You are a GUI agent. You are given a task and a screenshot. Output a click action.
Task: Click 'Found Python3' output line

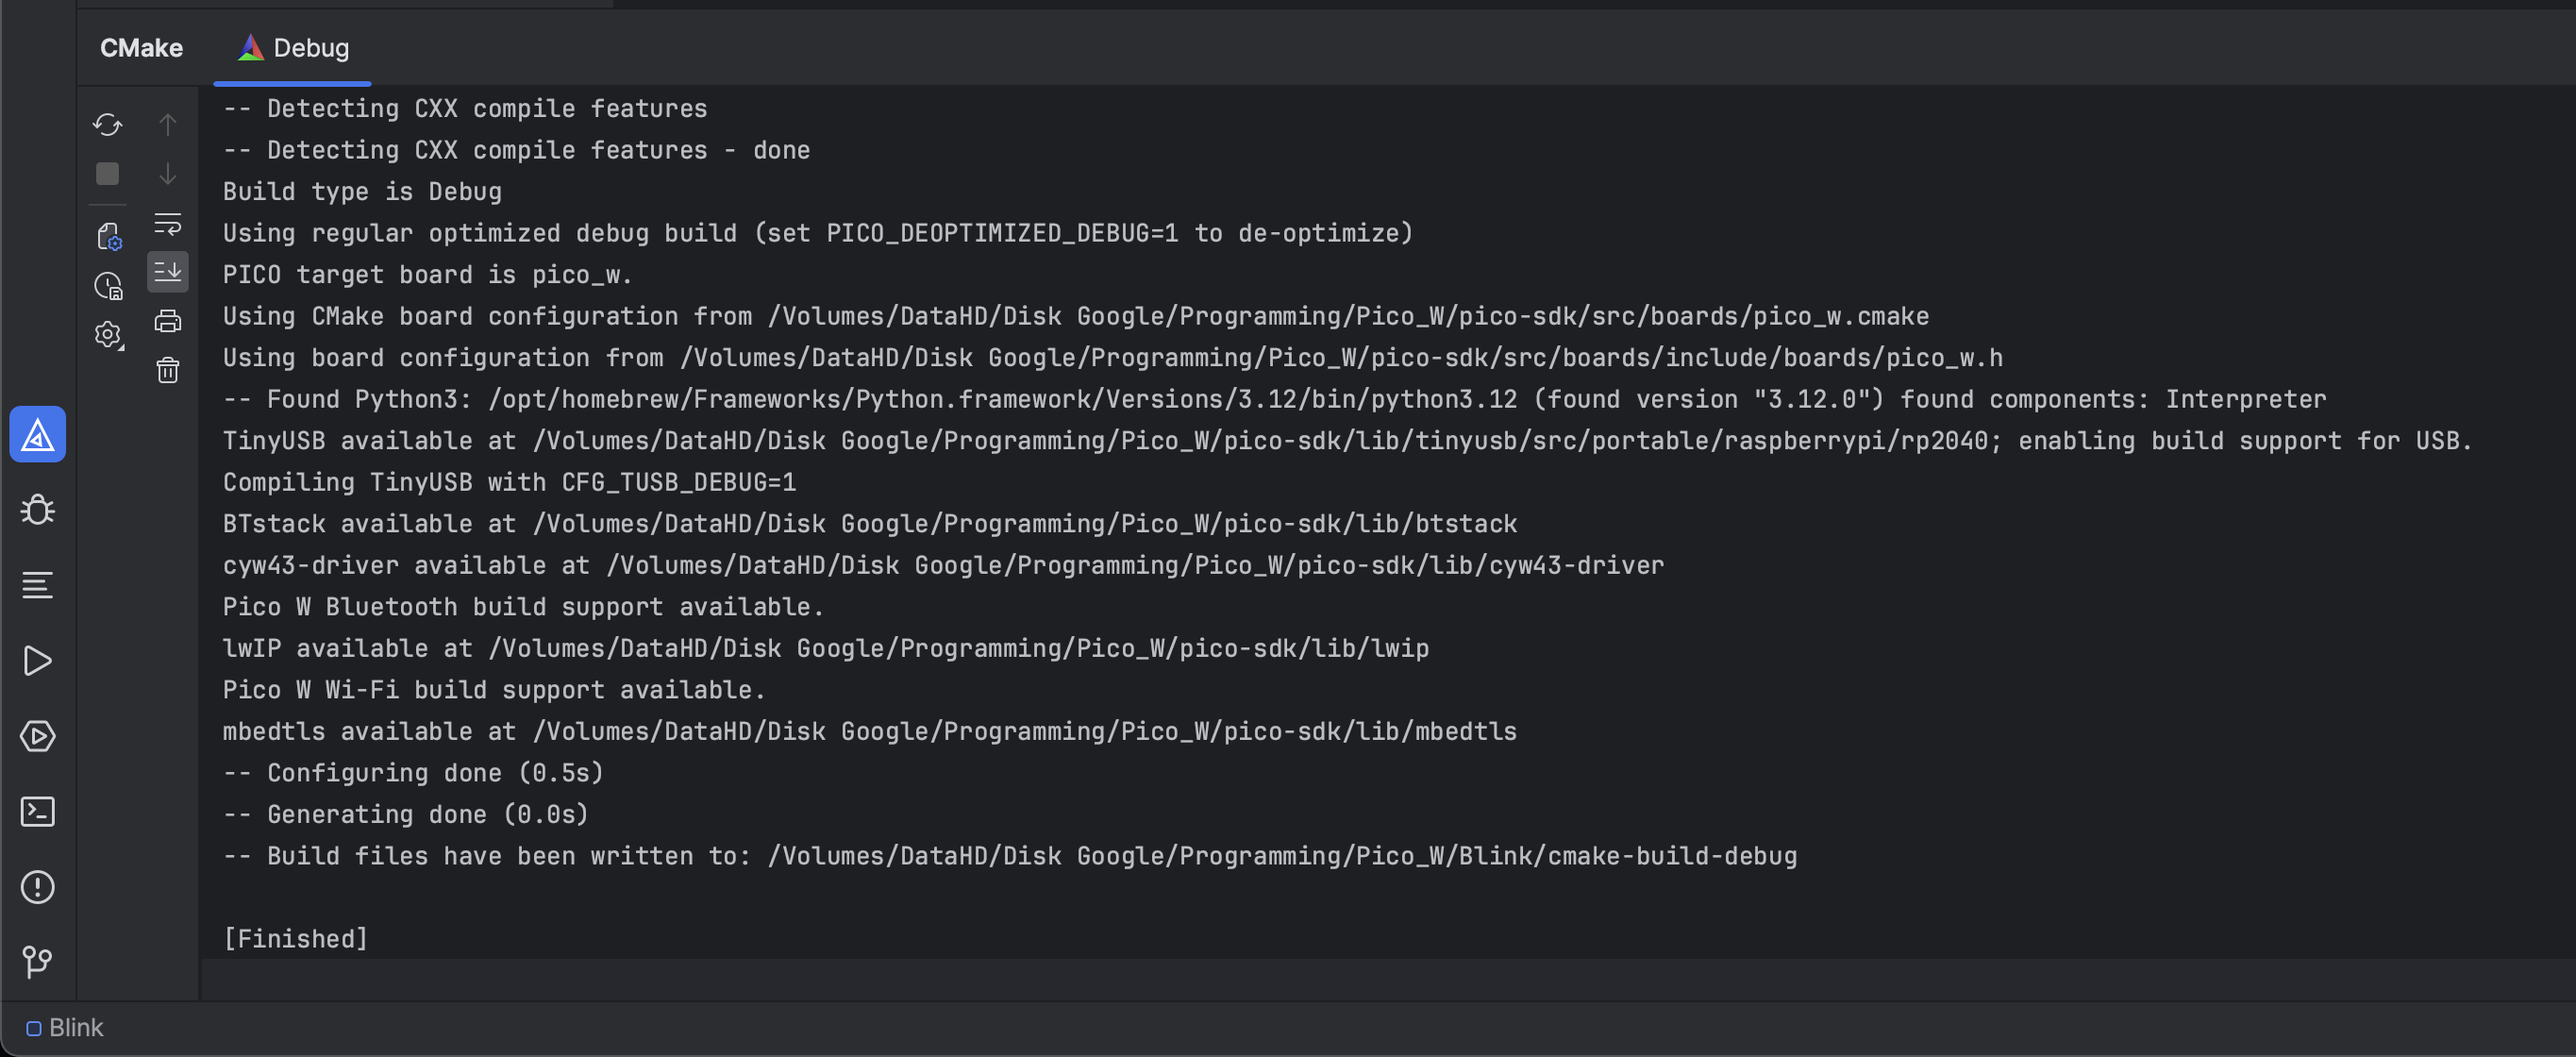pos(1275,399)
